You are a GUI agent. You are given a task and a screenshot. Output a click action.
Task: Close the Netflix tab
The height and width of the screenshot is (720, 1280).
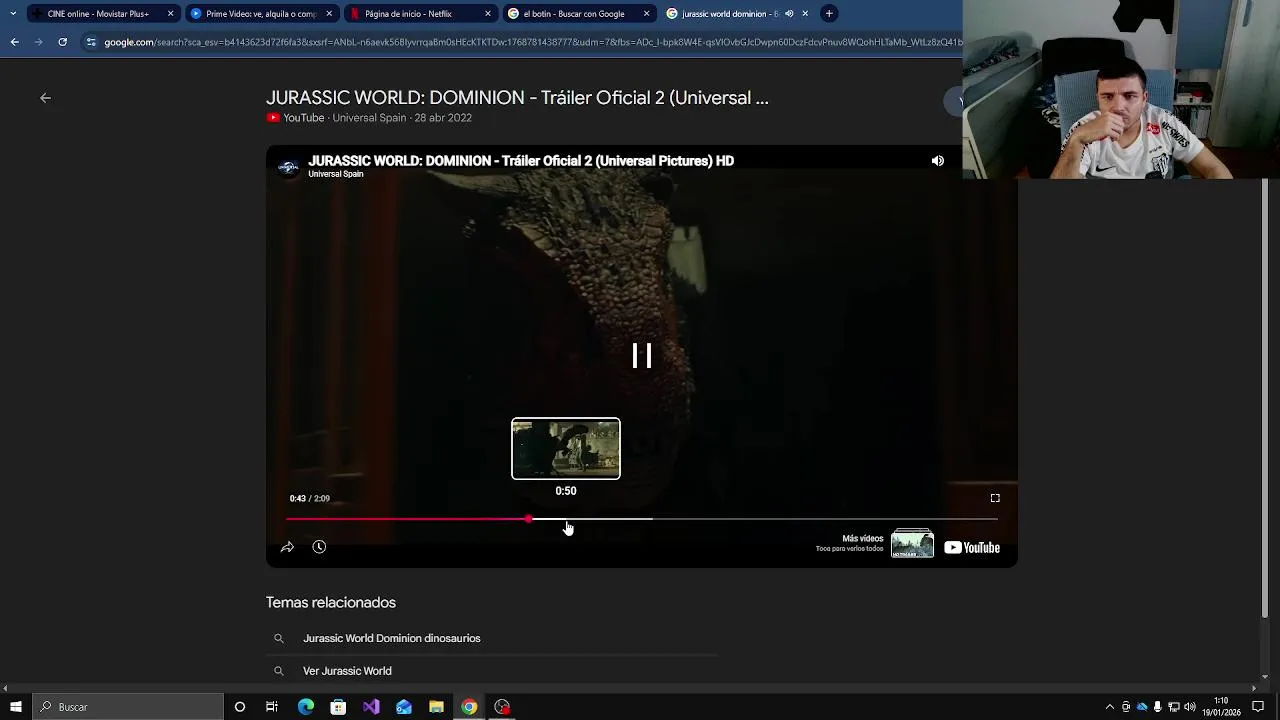[x=488, y=14]
